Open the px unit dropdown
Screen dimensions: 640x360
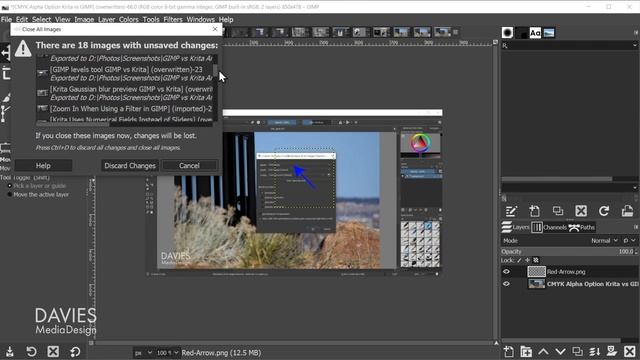pos(143,353)
